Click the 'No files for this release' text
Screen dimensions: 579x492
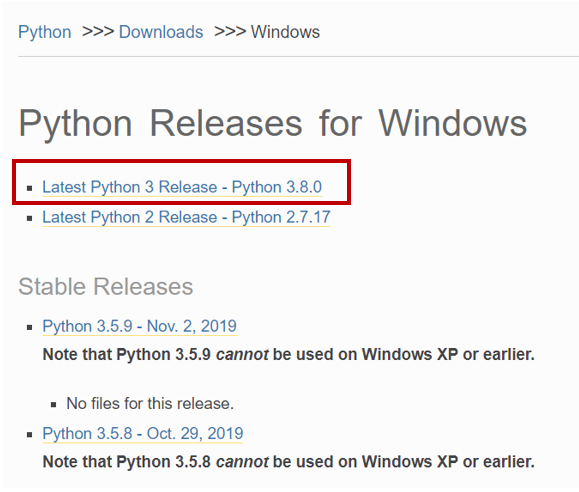[x=150, y=404]
